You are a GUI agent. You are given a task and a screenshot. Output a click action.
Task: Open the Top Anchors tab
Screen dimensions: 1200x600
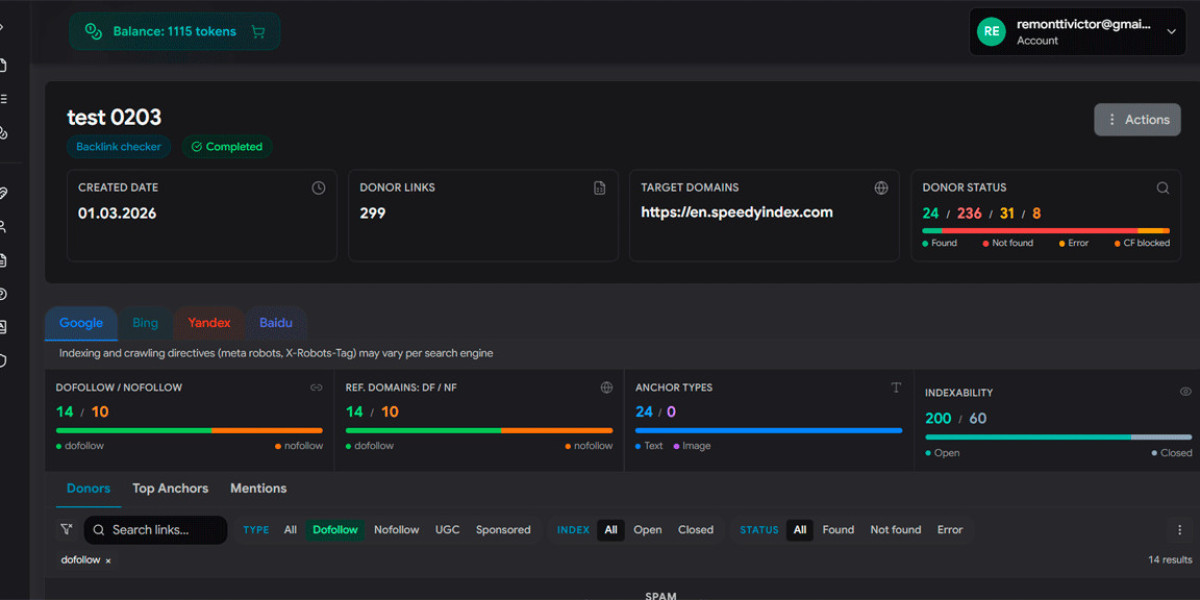[x=170, y=488]
